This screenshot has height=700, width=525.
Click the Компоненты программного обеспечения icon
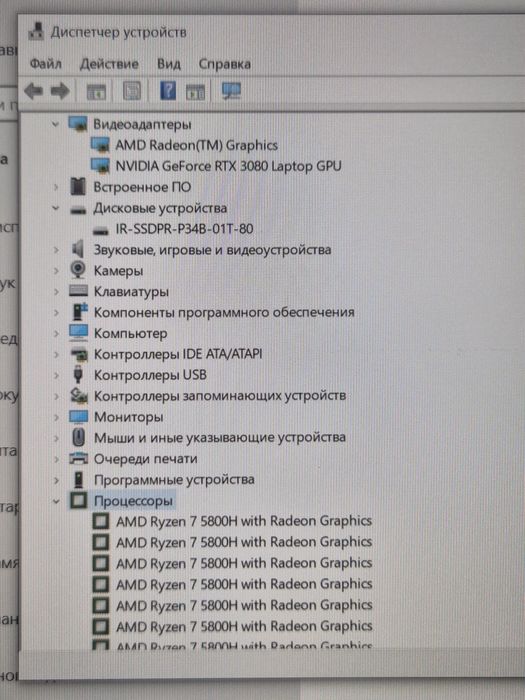[x=79, y=312]
